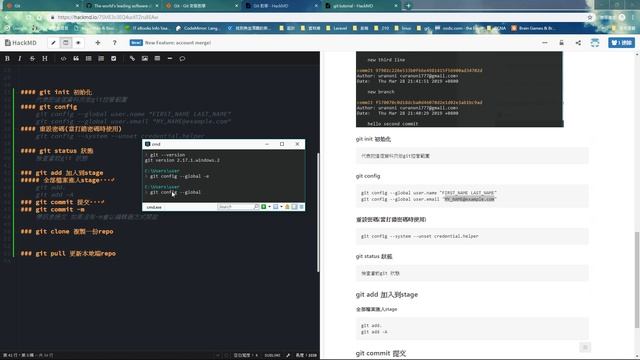Click the browser address bar URL
Viewport: 640px width, 360px height.
point(108,17)
